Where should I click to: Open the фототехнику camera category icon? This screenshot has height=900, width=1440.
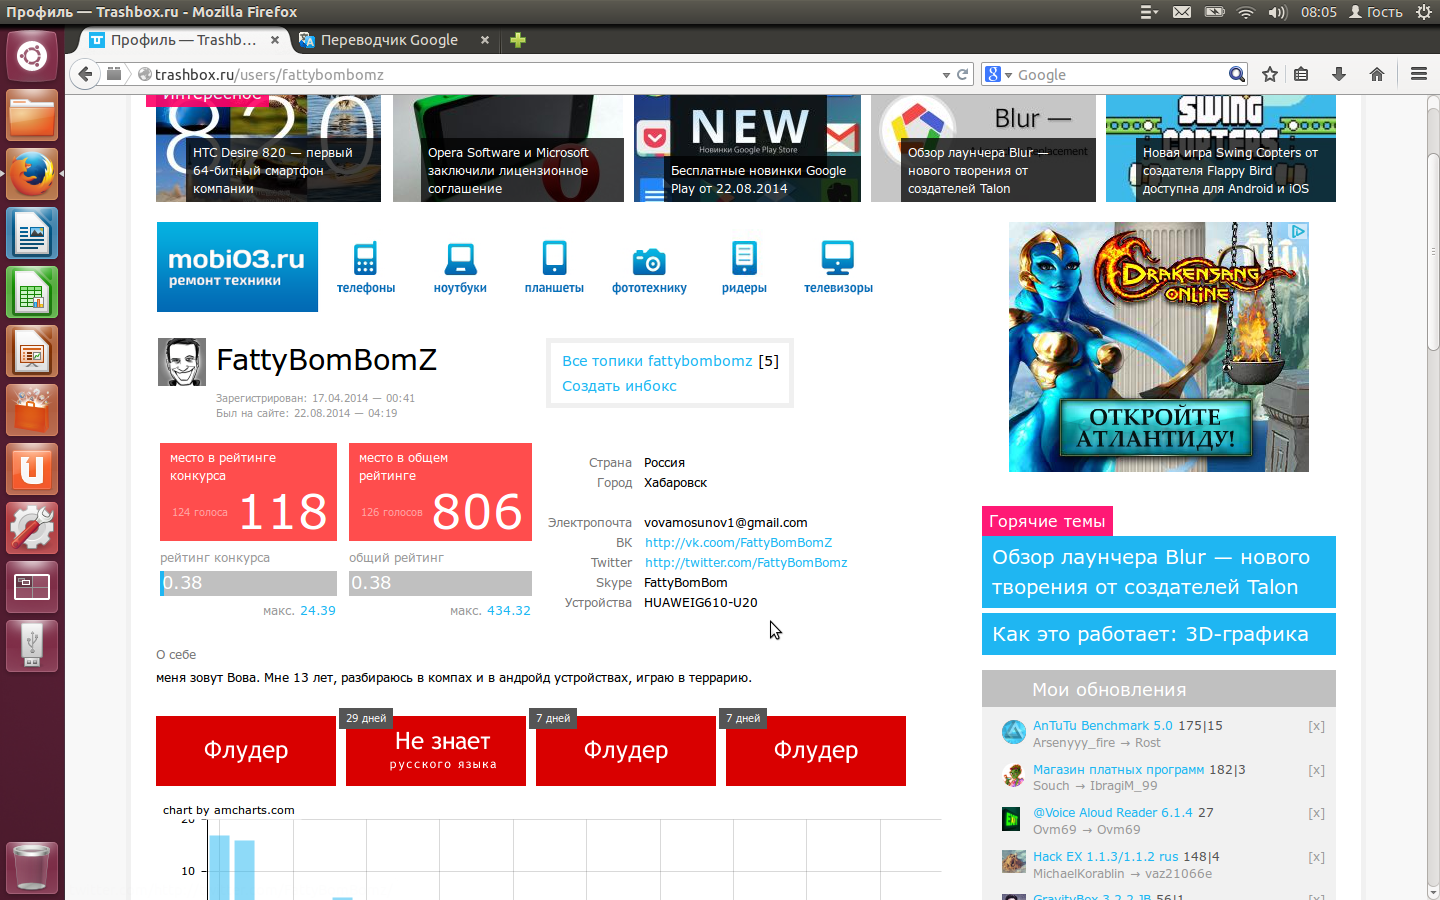(x=649, y=261)
